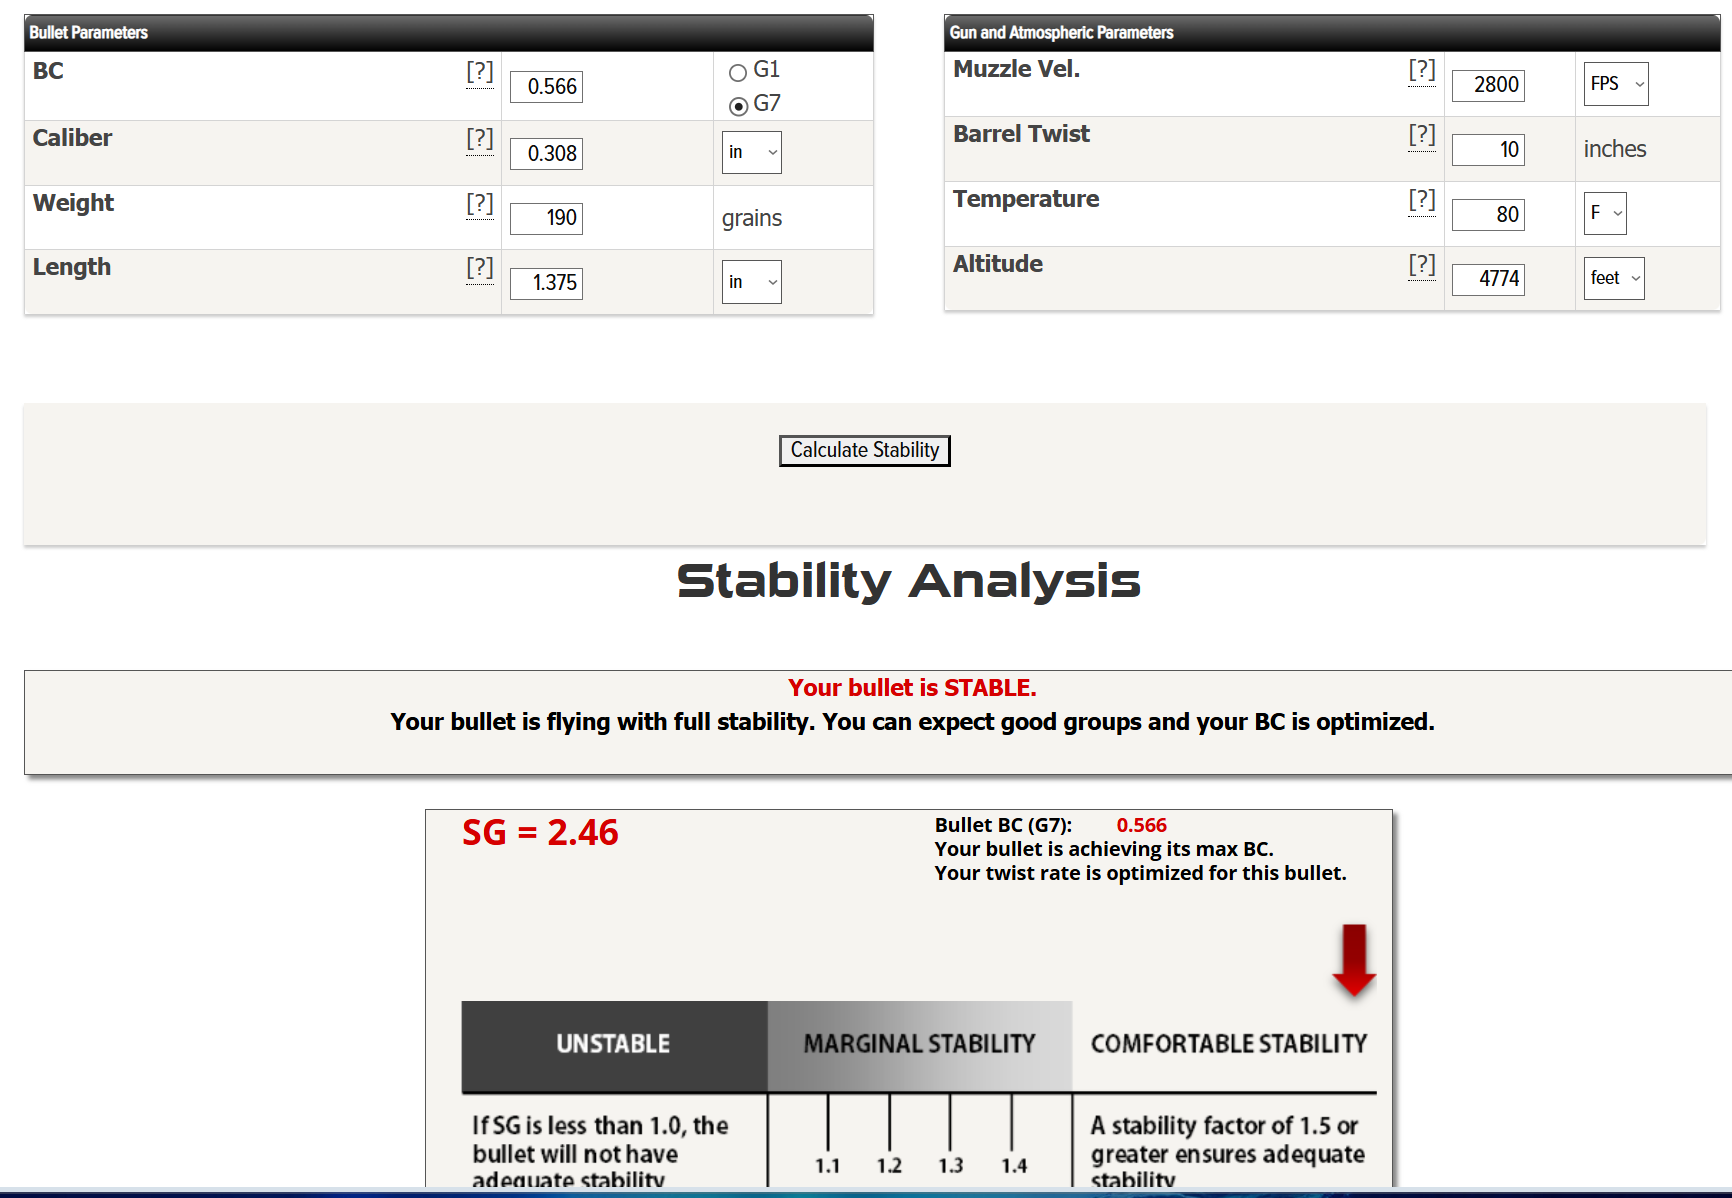This screenshot has height=1198, width=1732.
Task: Open the Caliber units dropdown
Action: tap(752, 153)
